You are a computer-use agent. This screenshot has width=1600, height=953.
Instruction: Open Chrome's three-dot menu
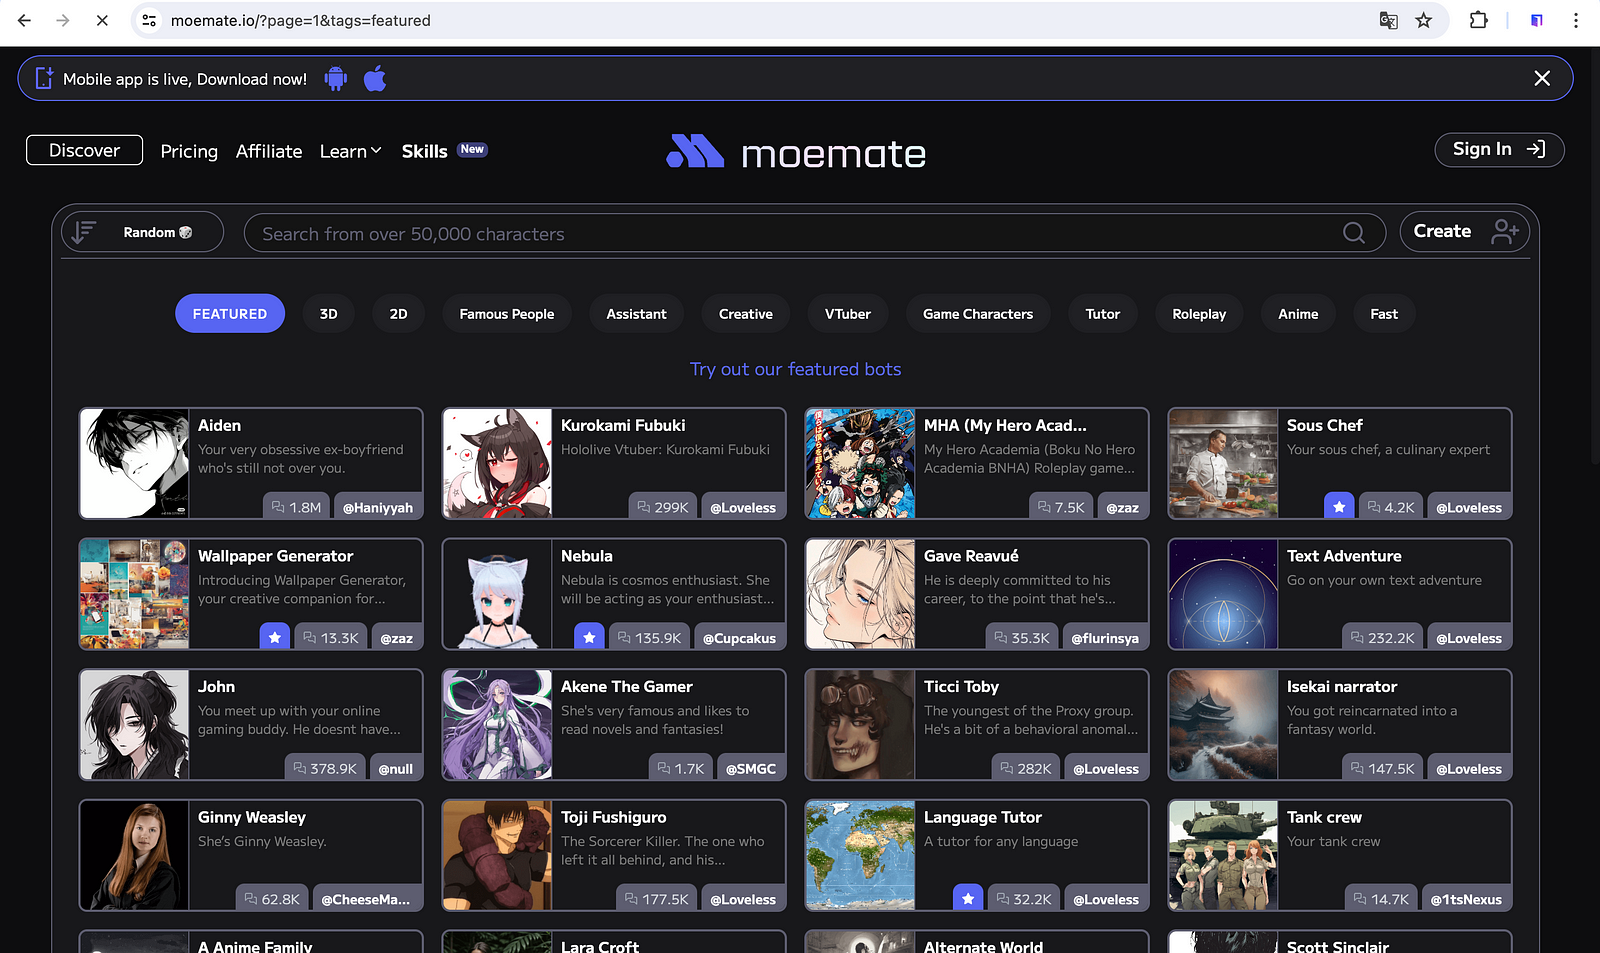coord(1576,20)
